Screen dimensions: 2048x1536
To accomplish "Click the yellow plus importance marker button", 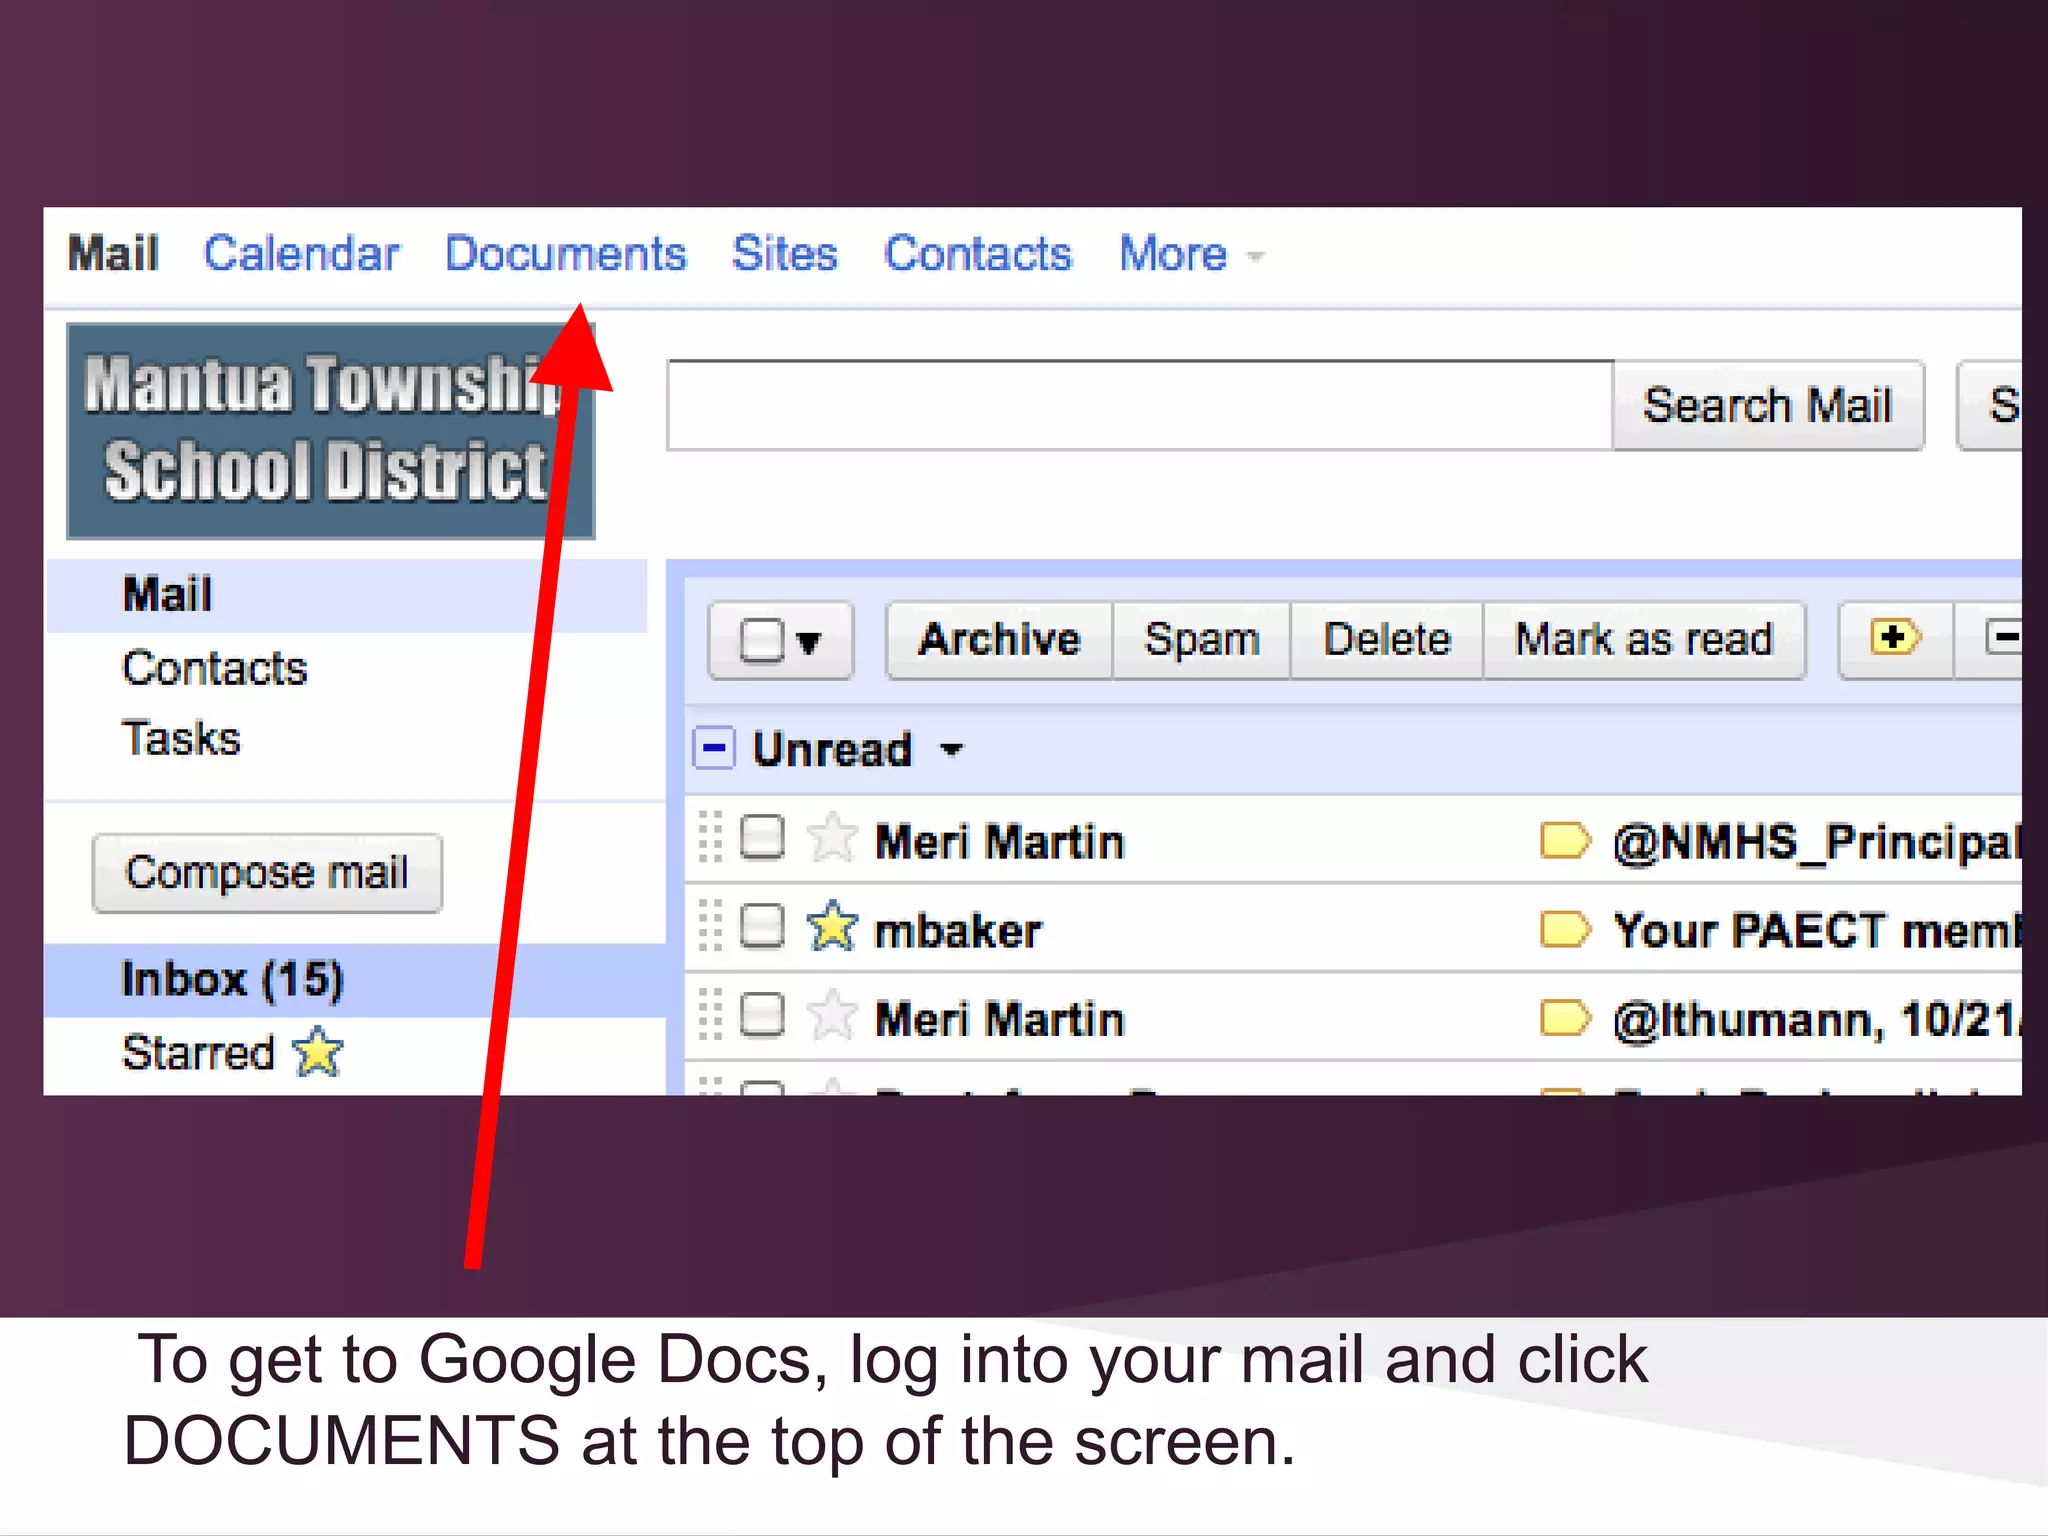I will pos(1894,639).
